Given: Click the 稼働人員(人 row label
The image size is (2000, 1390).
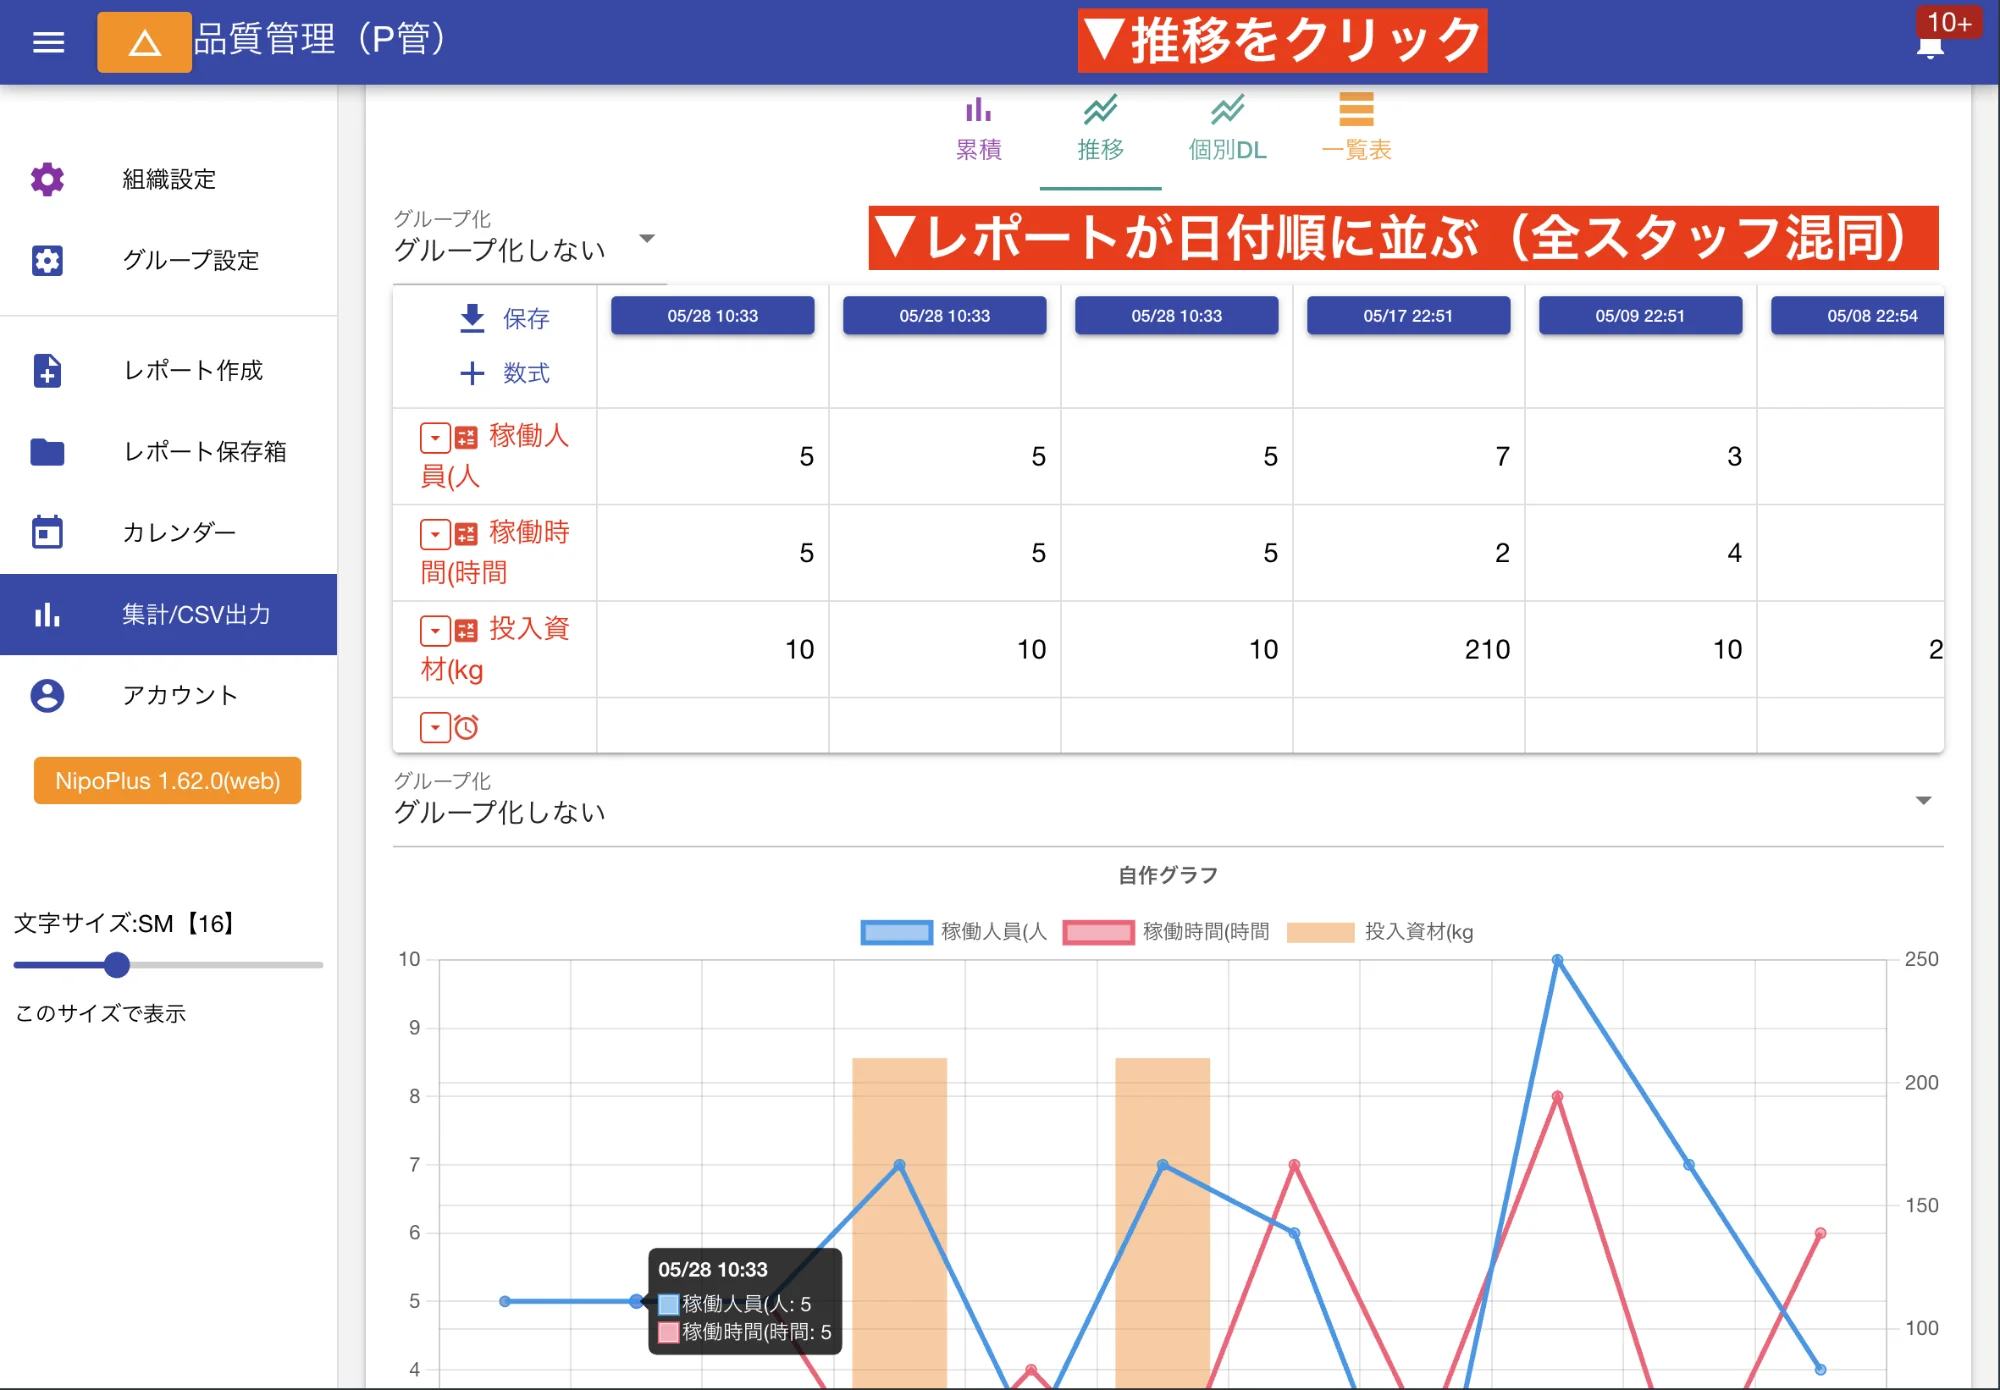Looking at the screenshot, I should [x=495, y=456].
